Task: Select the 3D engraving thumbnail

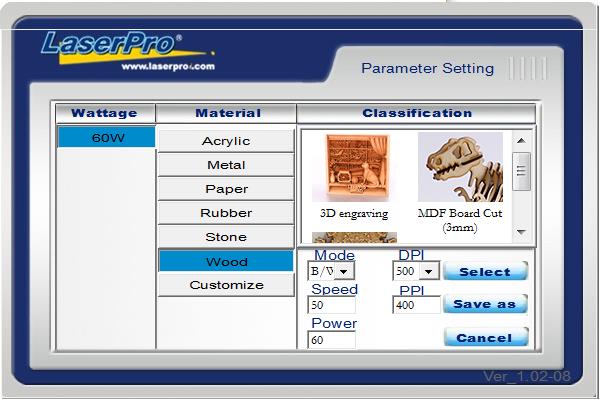Action: [354, 167]
